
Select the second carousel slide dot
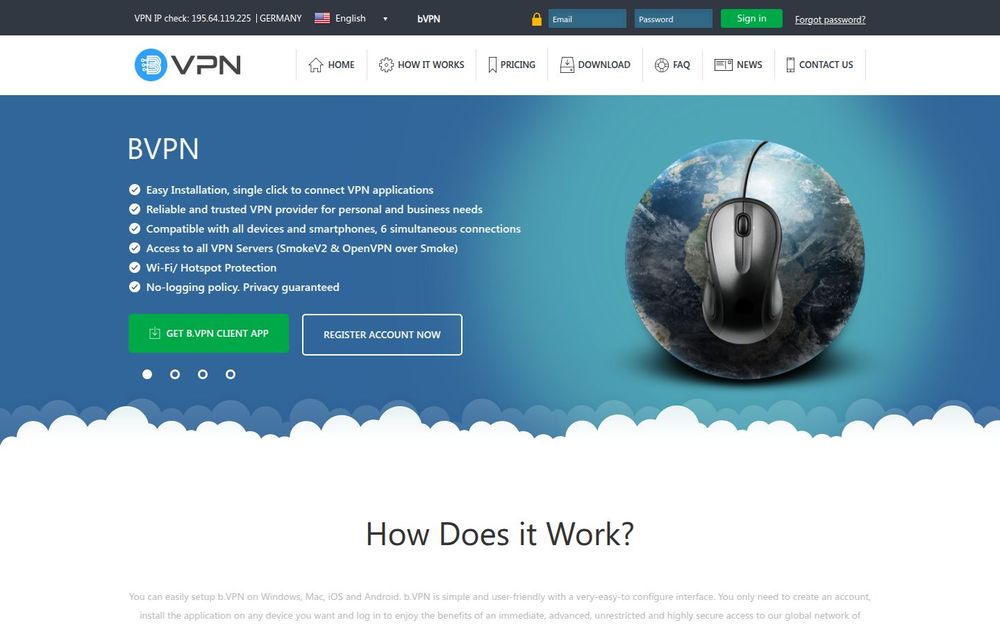point(175,374)
